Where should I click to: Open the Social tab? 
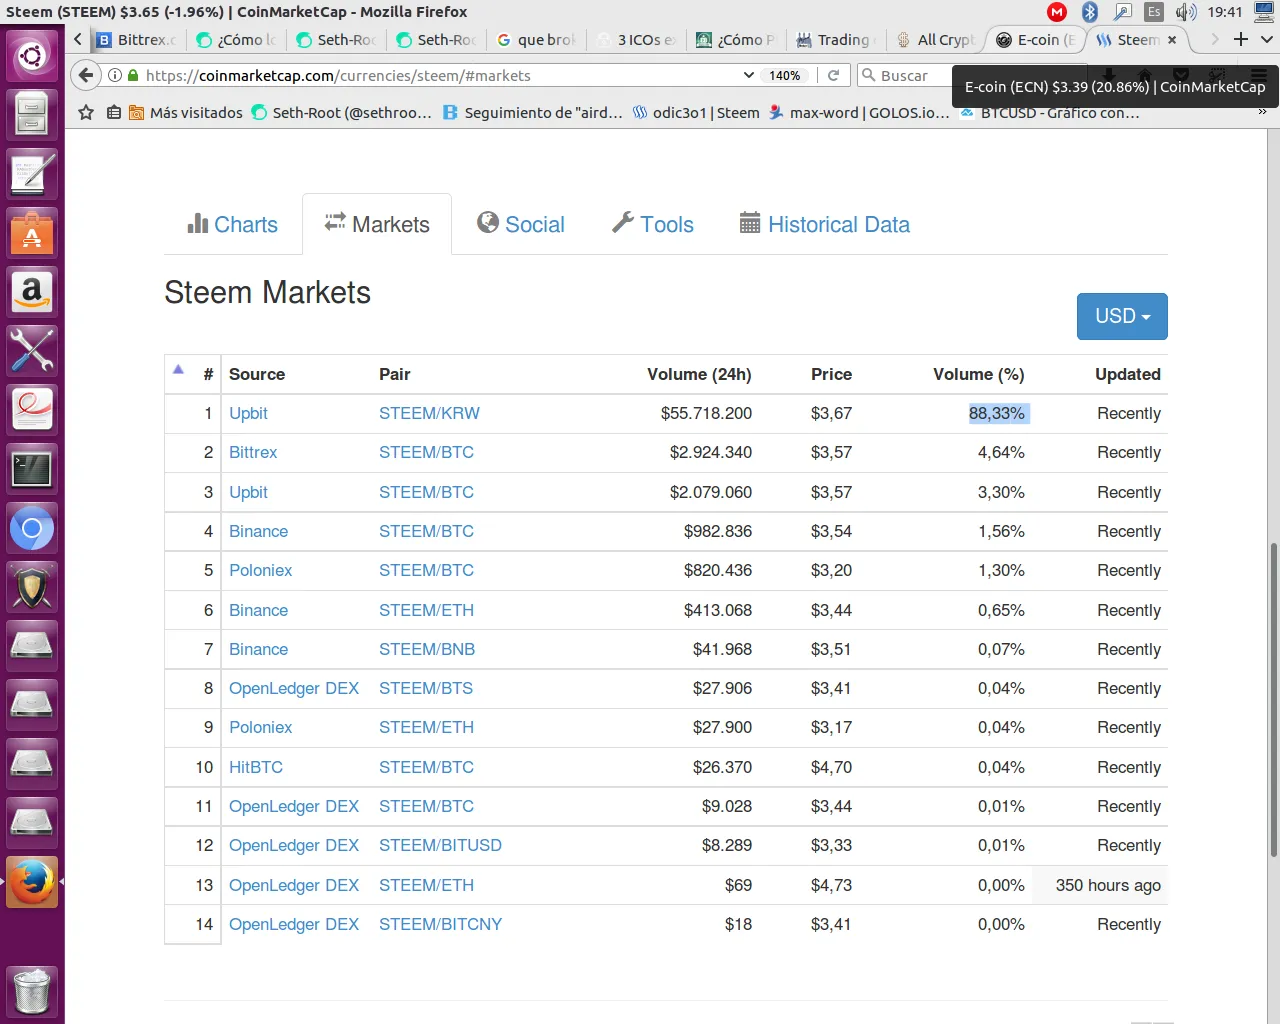(x=521, y=224)
